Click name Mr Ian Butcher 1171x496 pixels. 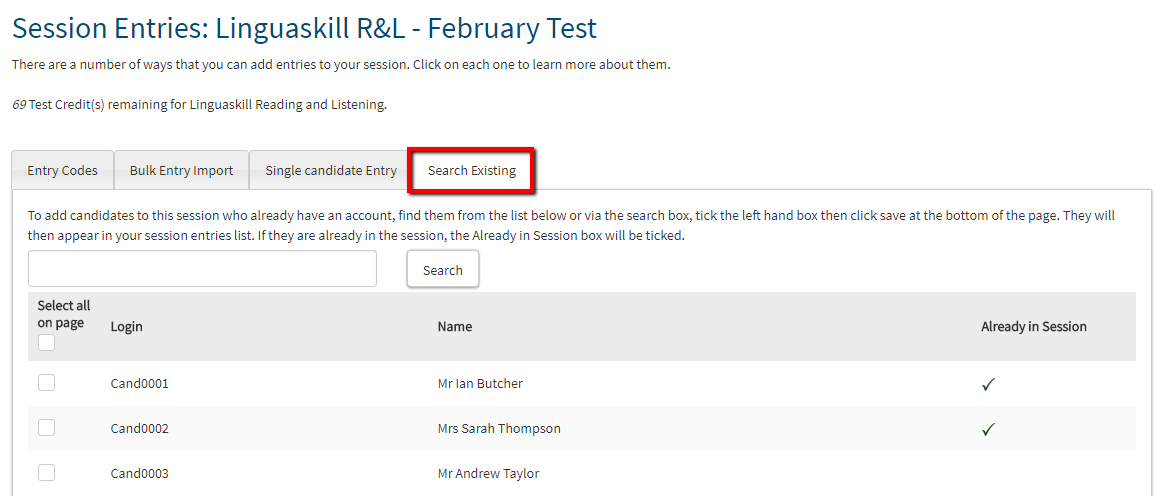coord(480,384)
